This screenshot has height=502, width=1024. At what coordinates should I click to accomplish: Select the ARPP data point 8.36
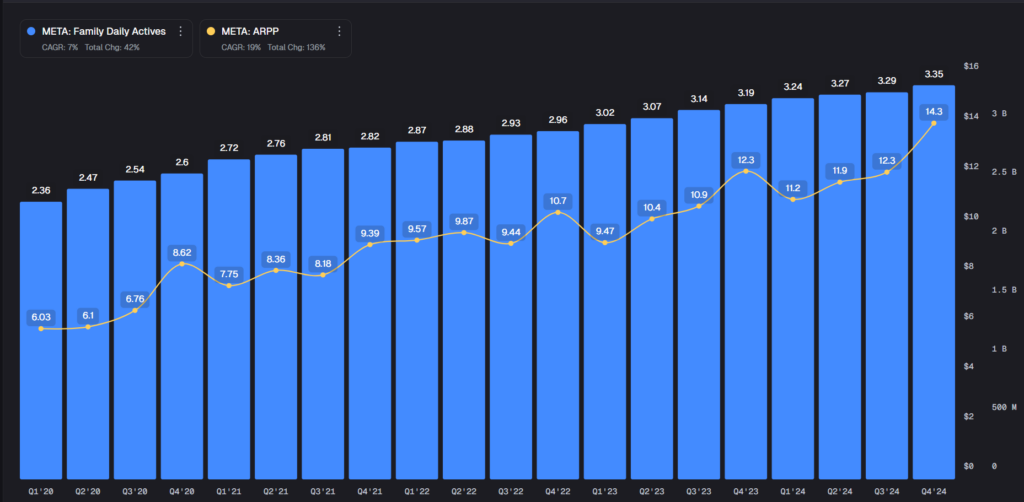point(276,270)
